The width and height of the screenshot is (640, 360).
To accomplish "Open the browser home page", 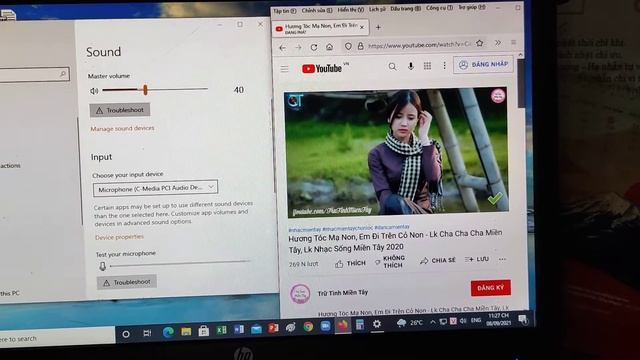I will 329,47.
